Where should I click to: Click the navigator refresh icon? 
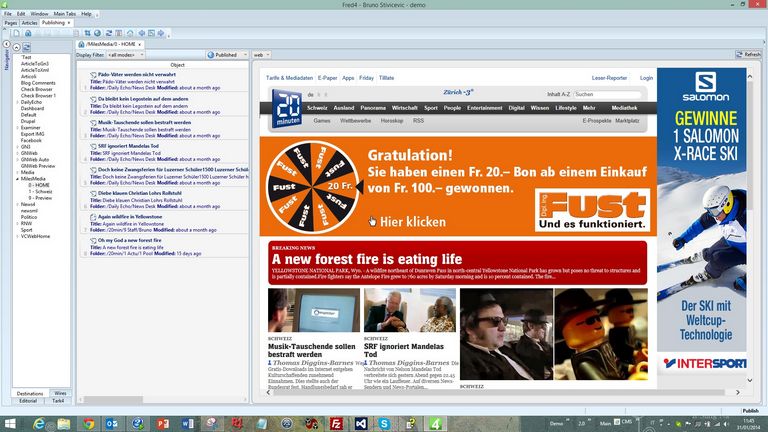coord(26,48)
